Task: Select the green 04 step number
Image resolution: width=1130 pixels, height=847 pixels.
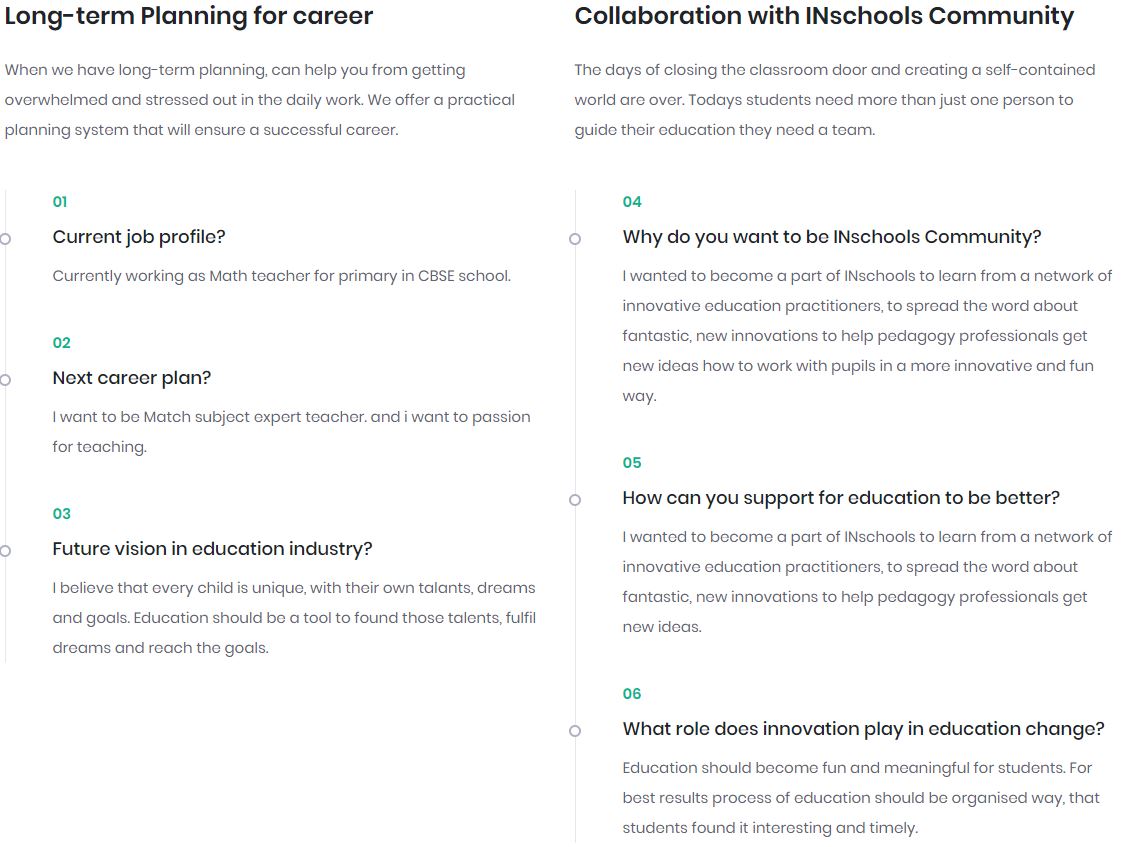Action: [632, 202]
